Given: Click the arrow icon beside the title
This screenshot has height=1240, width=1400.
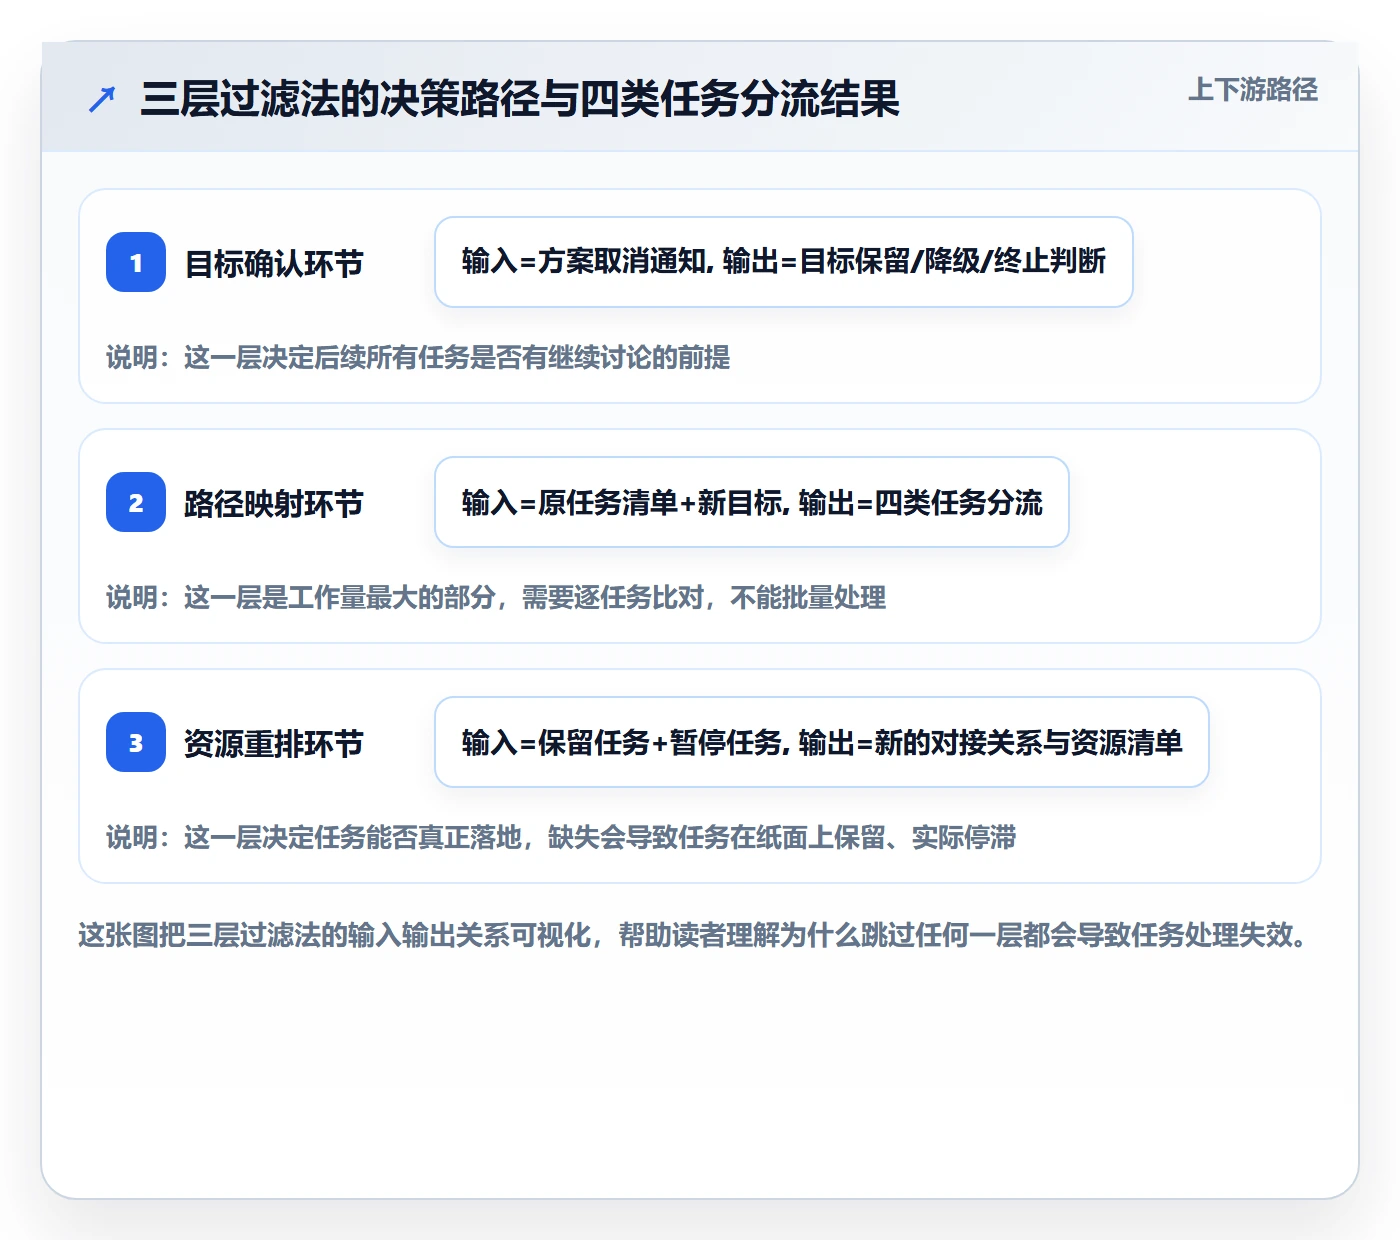Looking at the screenshot, I should click(102, 99).
